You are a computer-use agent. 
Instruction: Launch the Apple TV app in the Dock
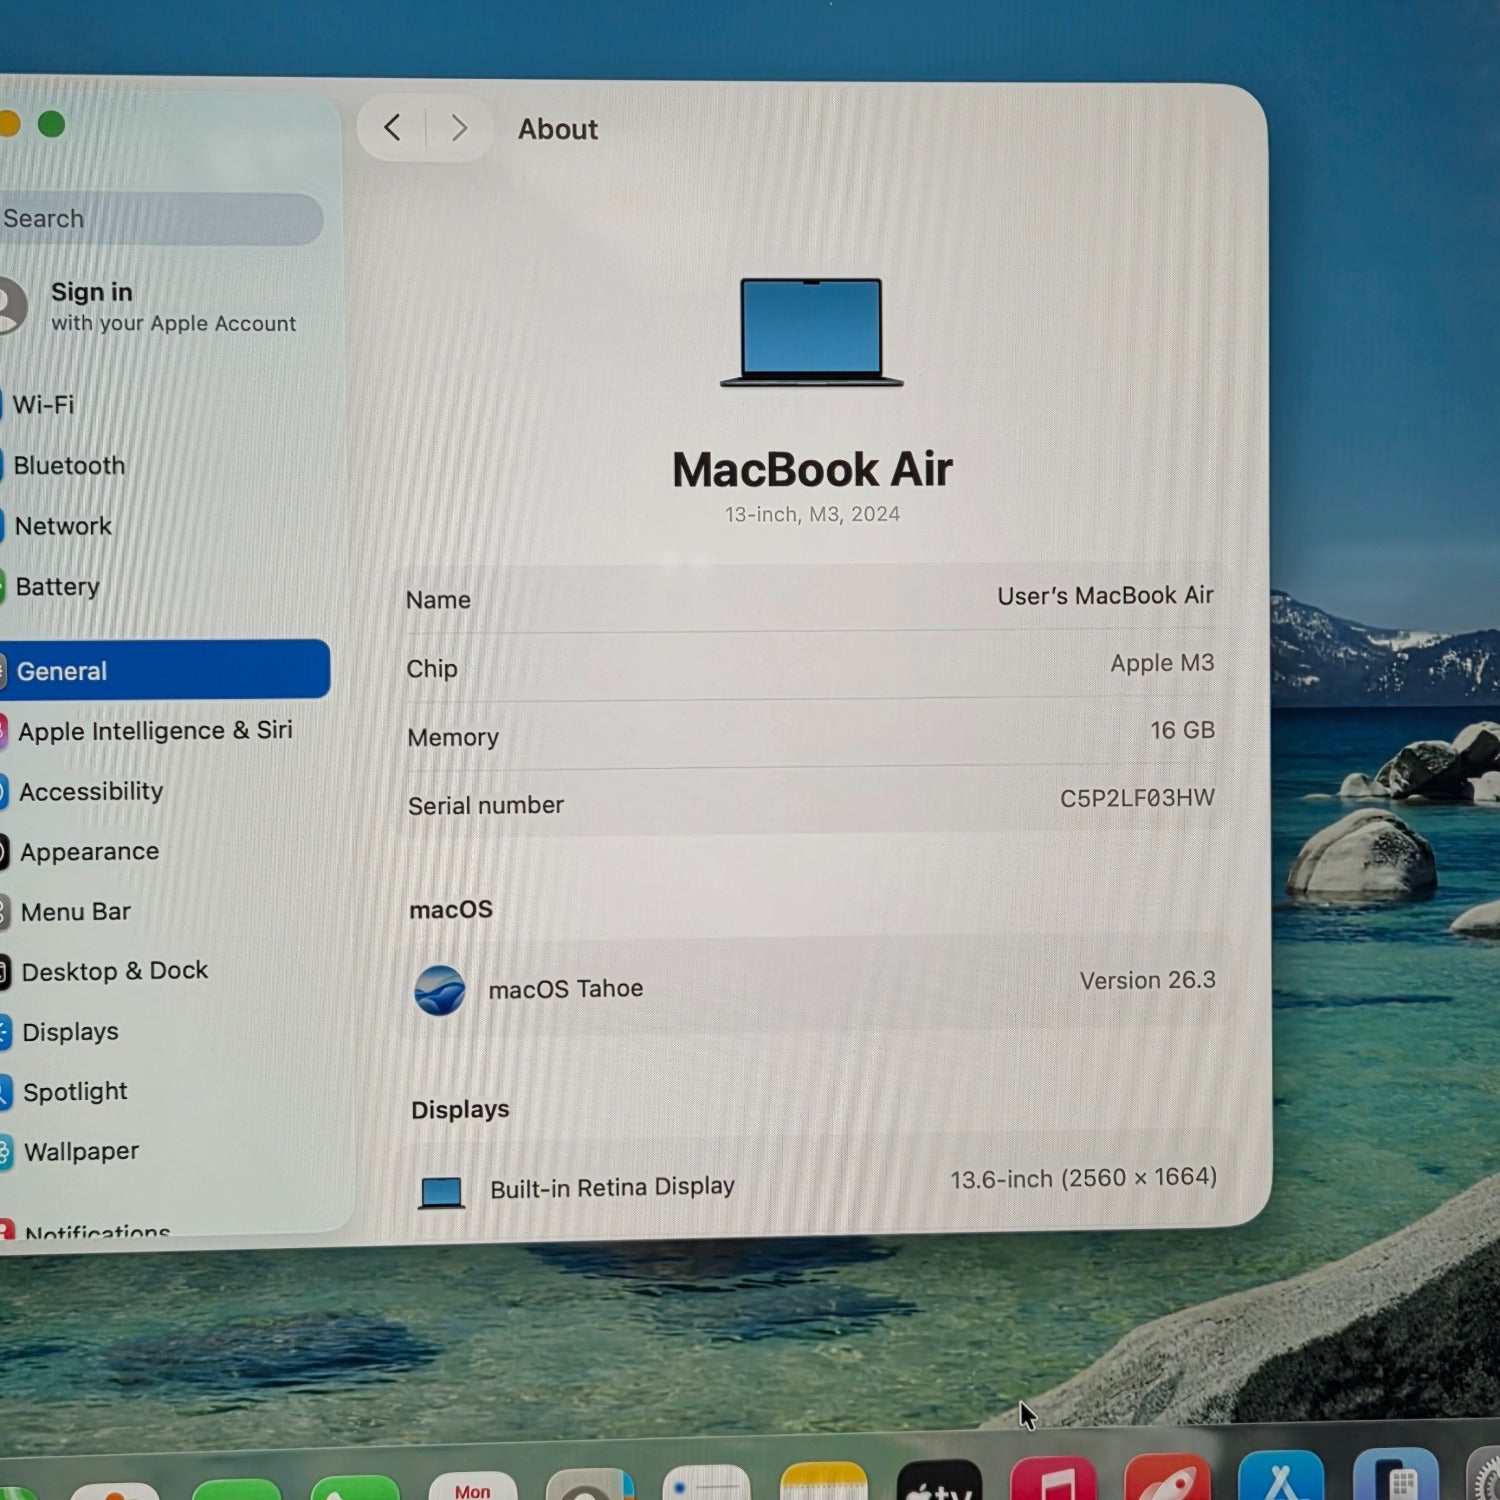click(x=939, y=1481)
